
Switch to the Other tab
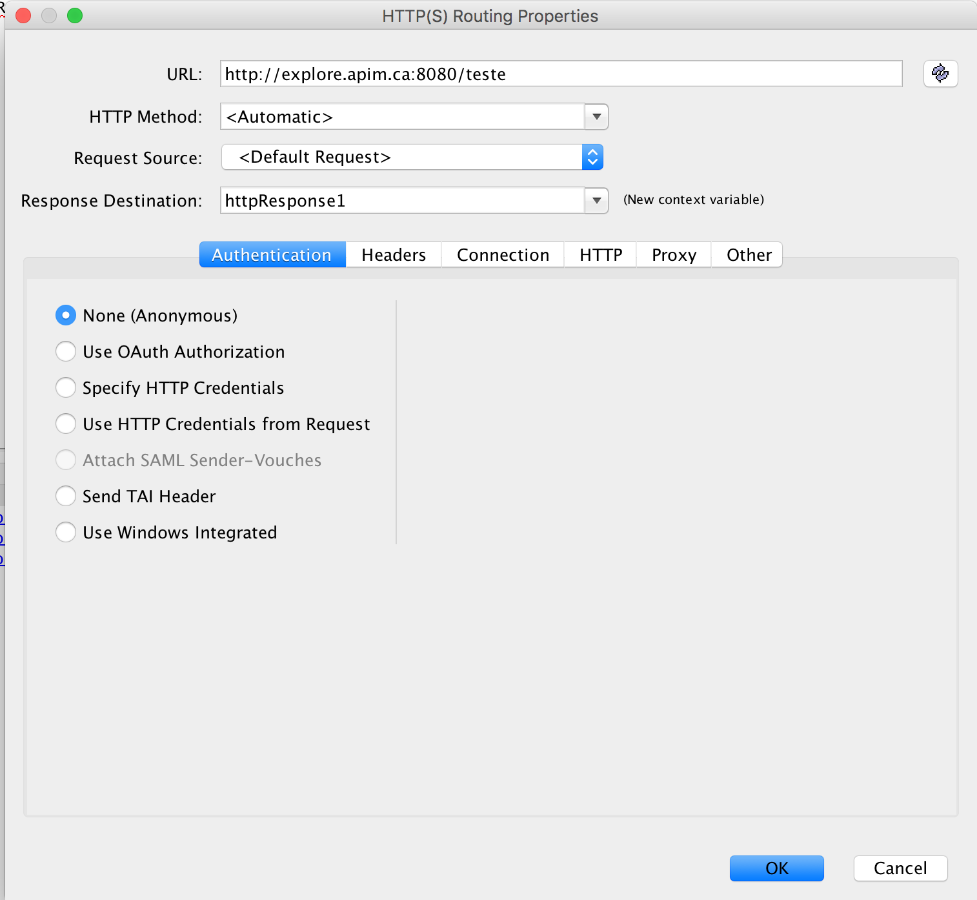747,254
